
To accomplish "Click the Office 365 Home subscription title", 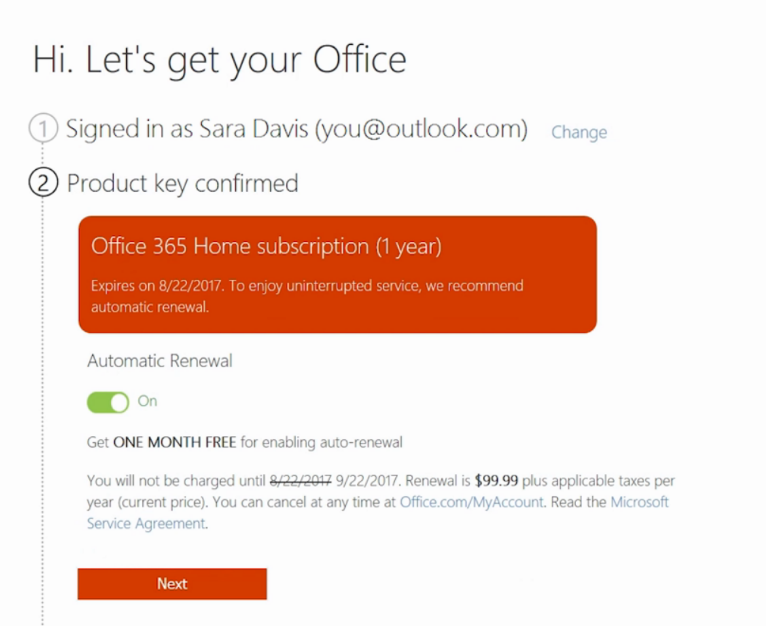I will click(266, 246).
